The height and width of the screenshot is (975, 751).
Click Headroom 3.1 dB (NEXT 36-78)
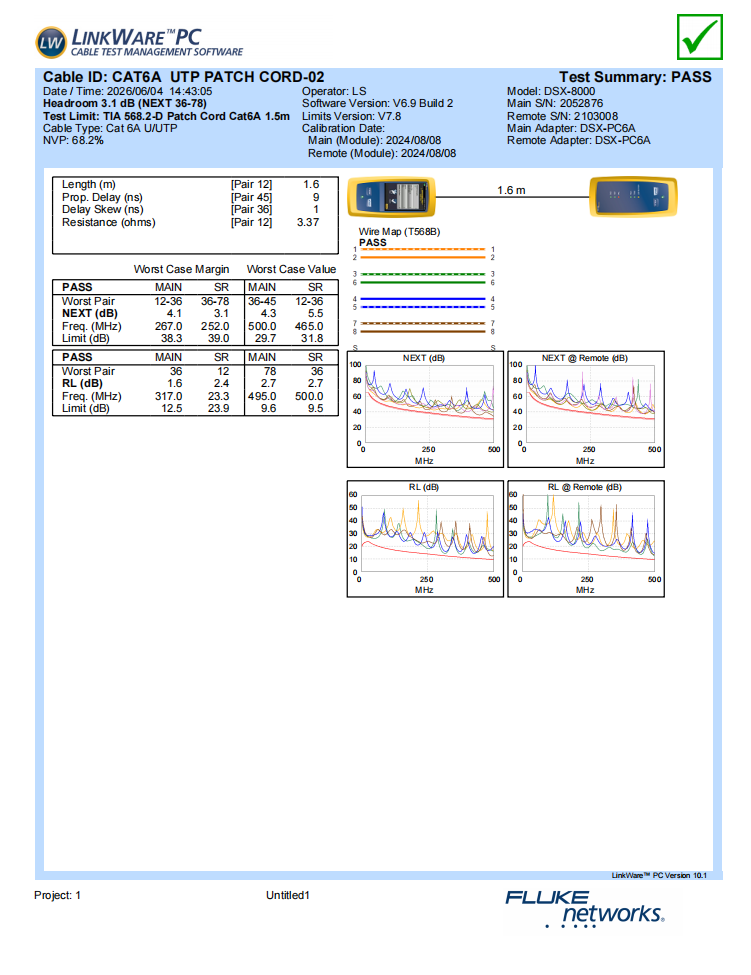coord(124,104)
